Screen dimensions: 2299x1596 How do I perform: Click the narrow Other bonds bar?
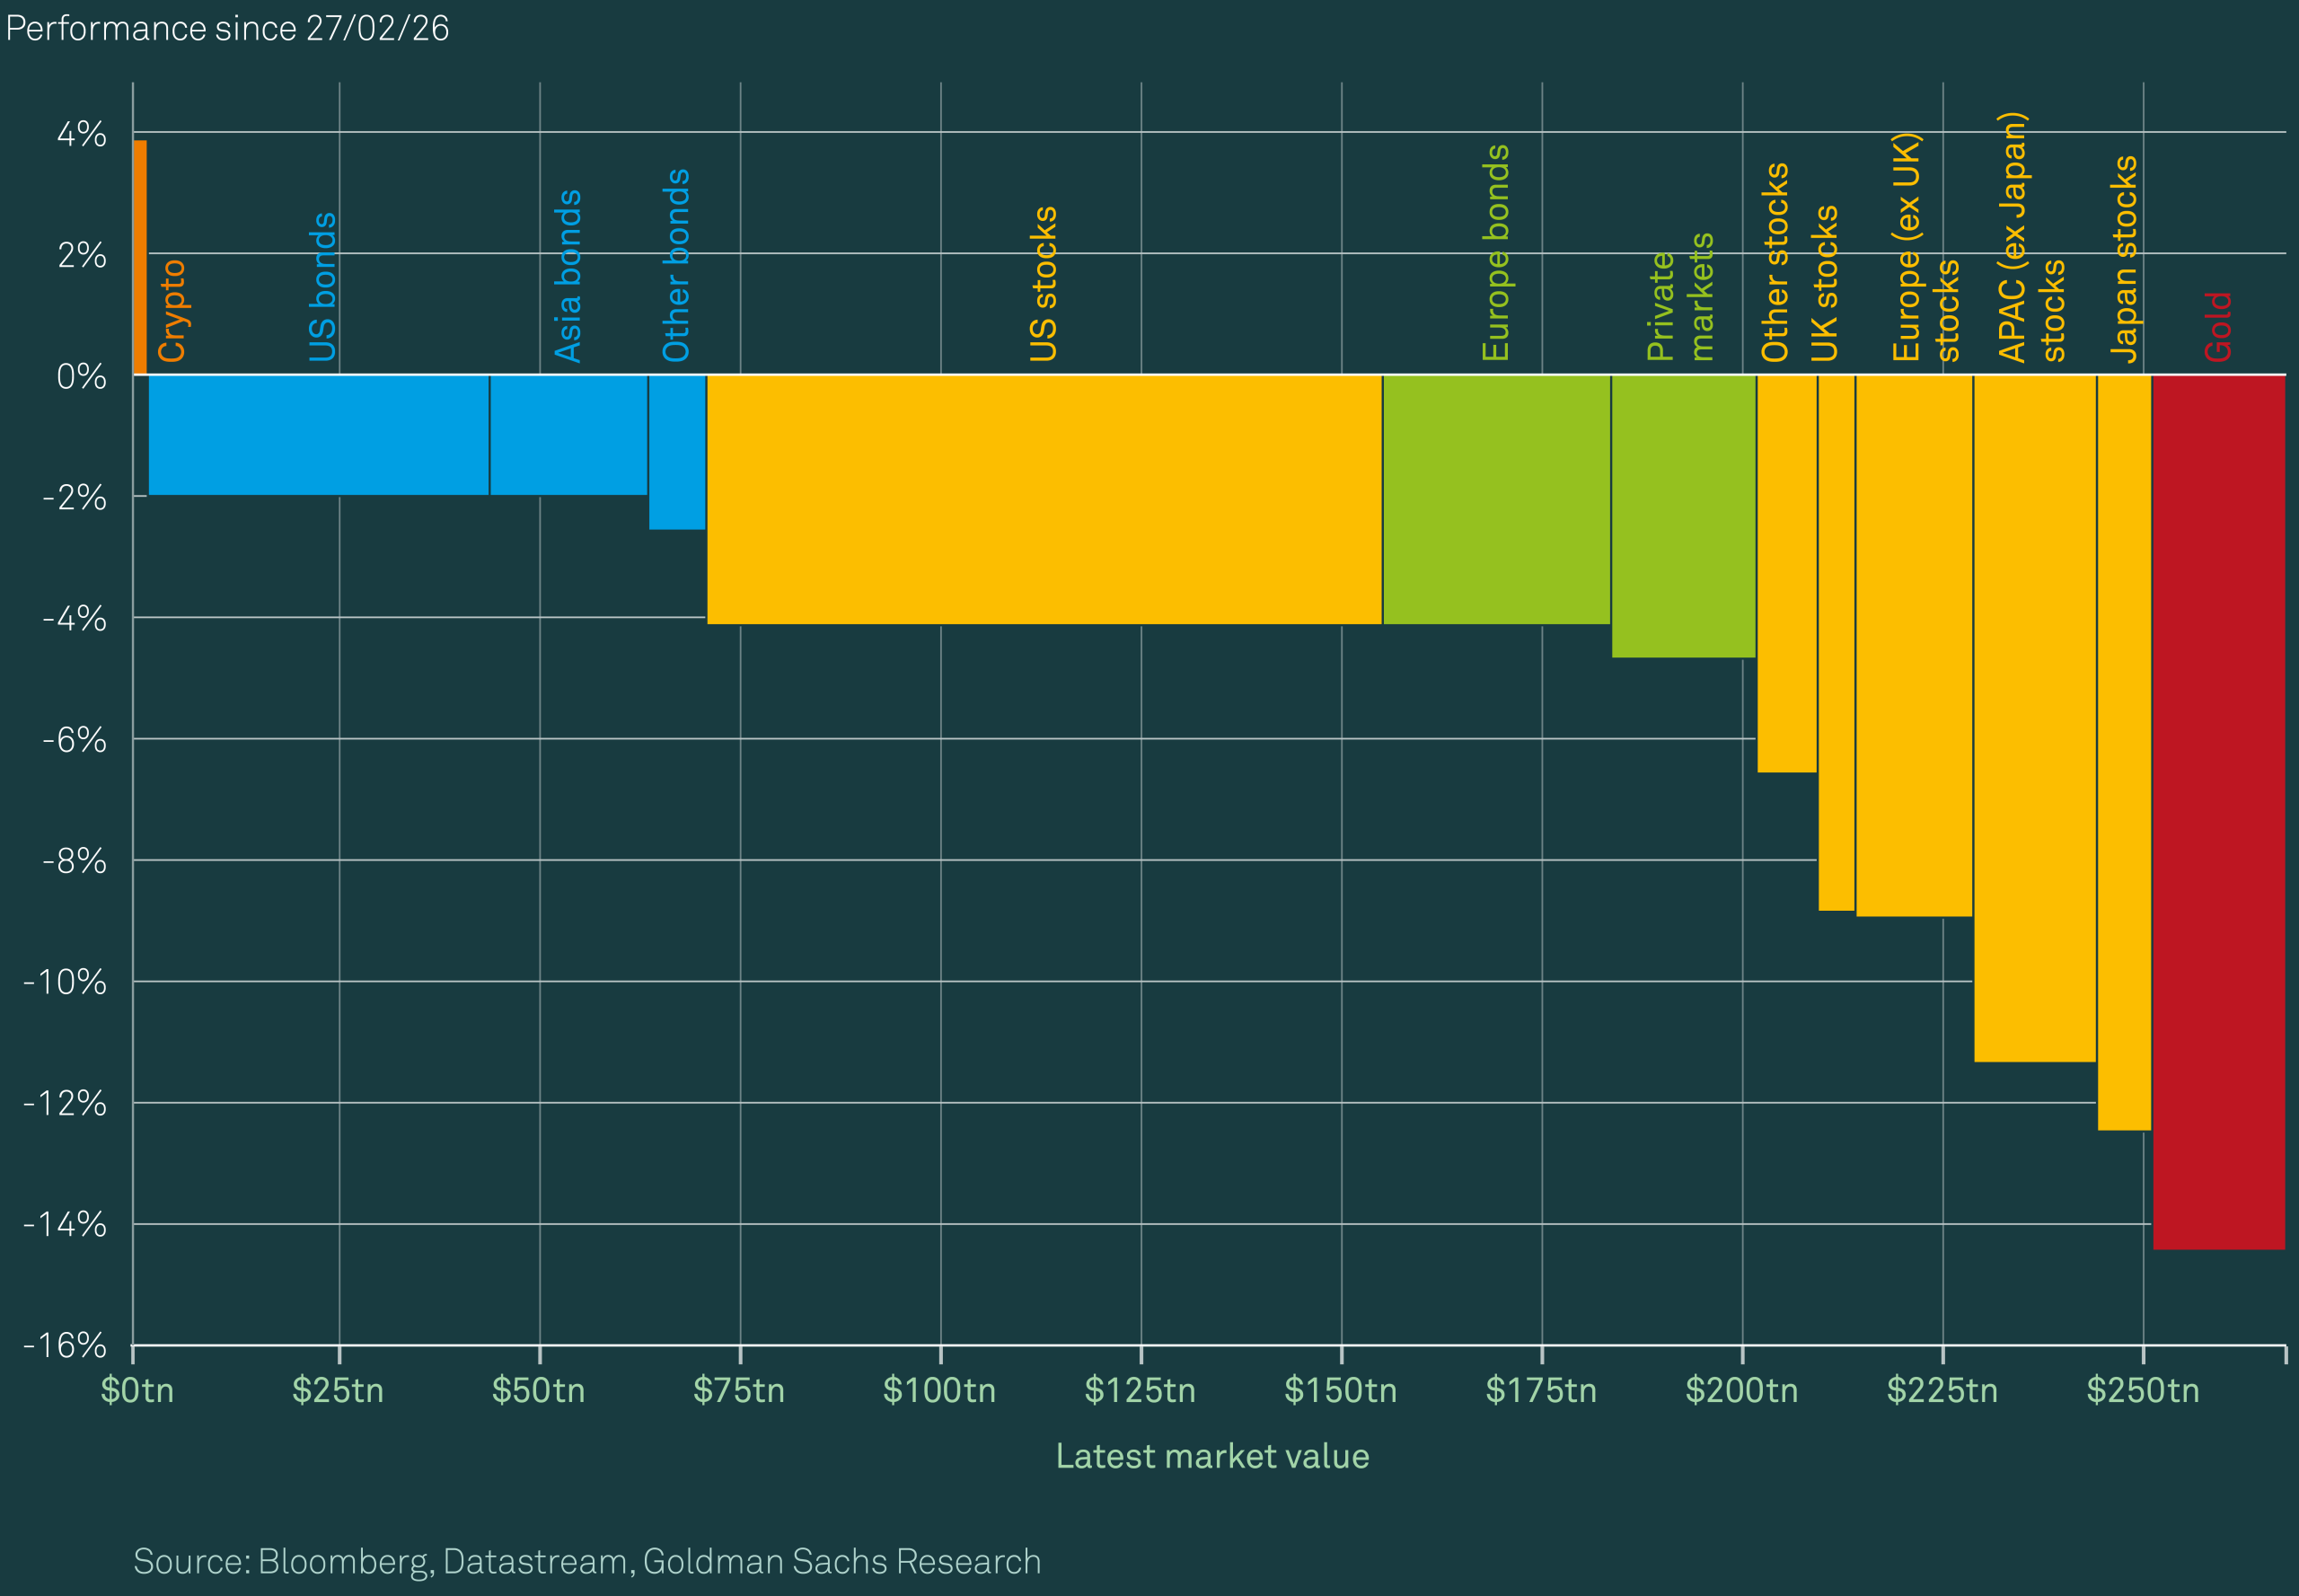tap(677, 452)
